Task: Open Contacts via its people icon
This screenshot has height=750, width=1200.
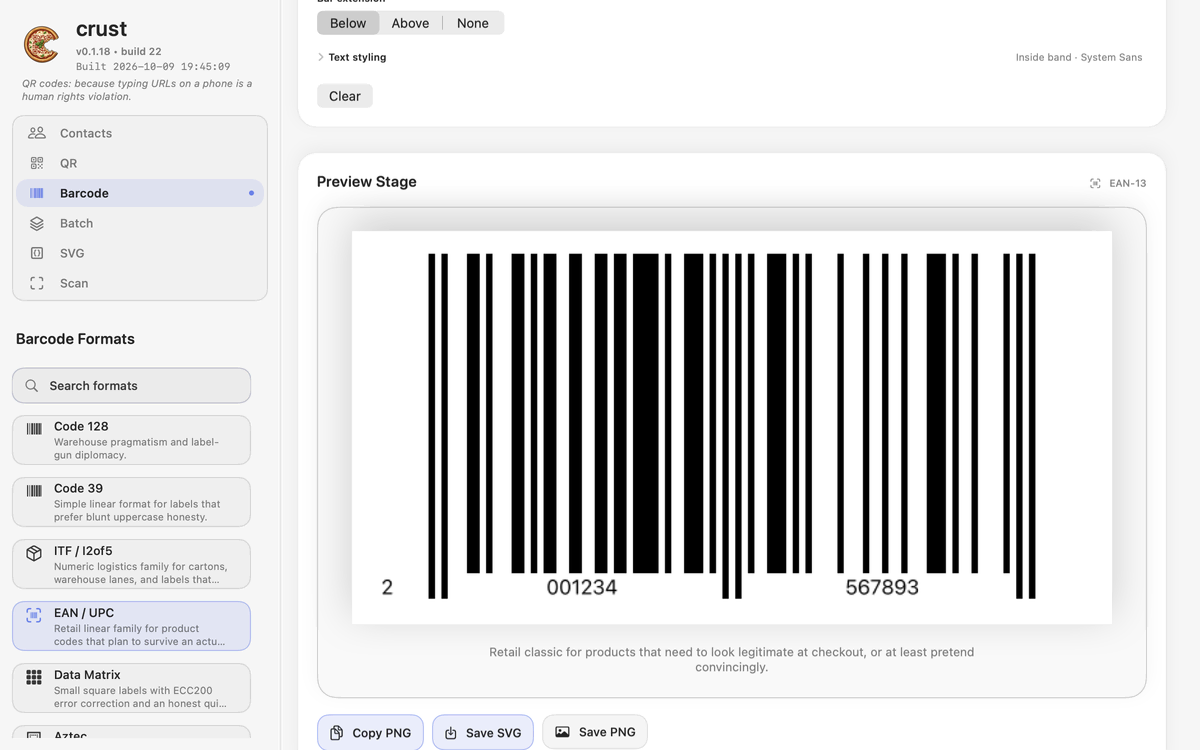Action: point(37,133)
